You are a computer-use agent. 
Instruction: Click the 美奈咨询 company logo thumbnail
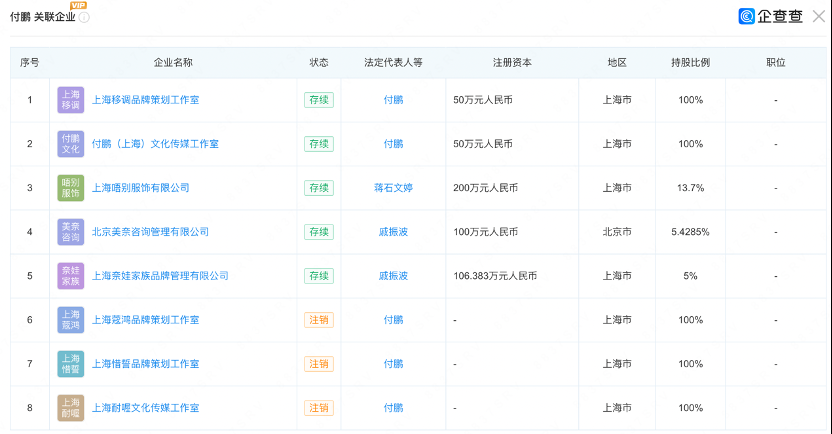(x=71, y=232)
